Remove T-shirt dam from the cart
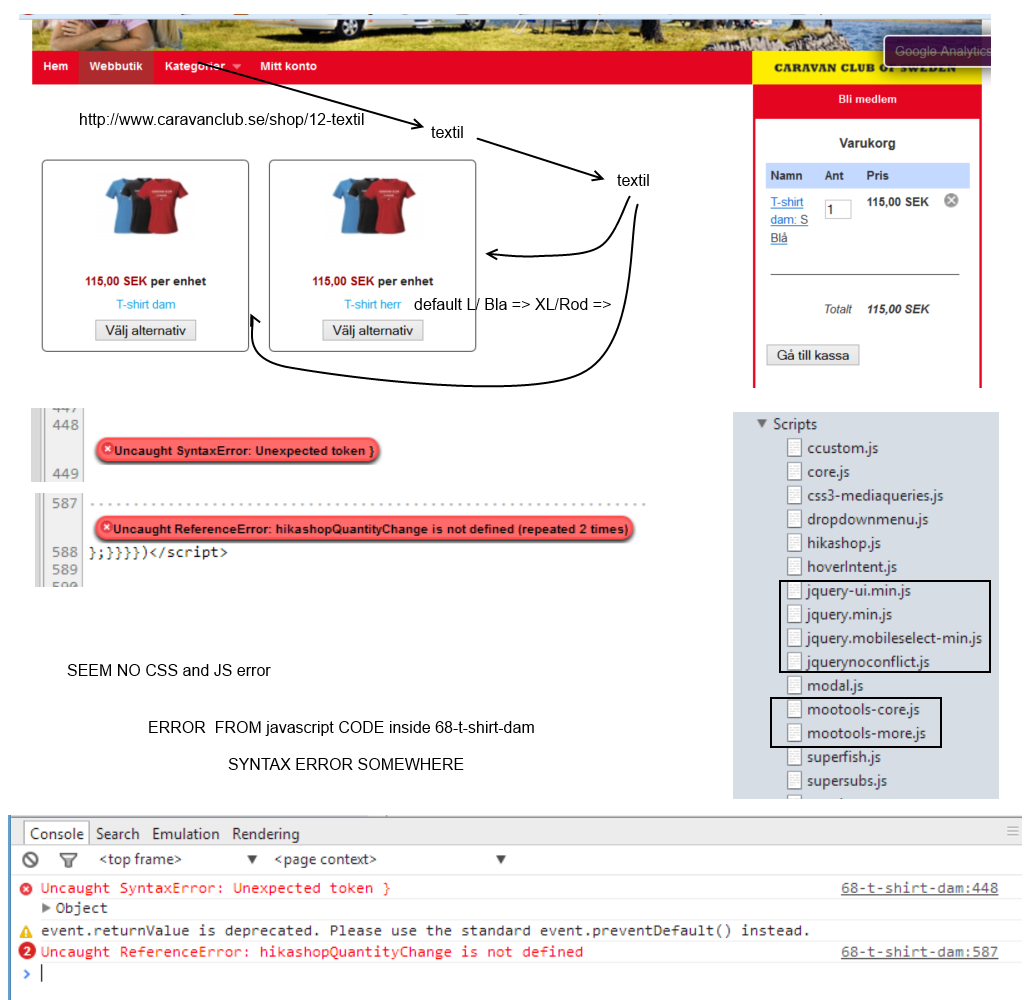Screen dimensions: 1030x1000 (951, 200)
